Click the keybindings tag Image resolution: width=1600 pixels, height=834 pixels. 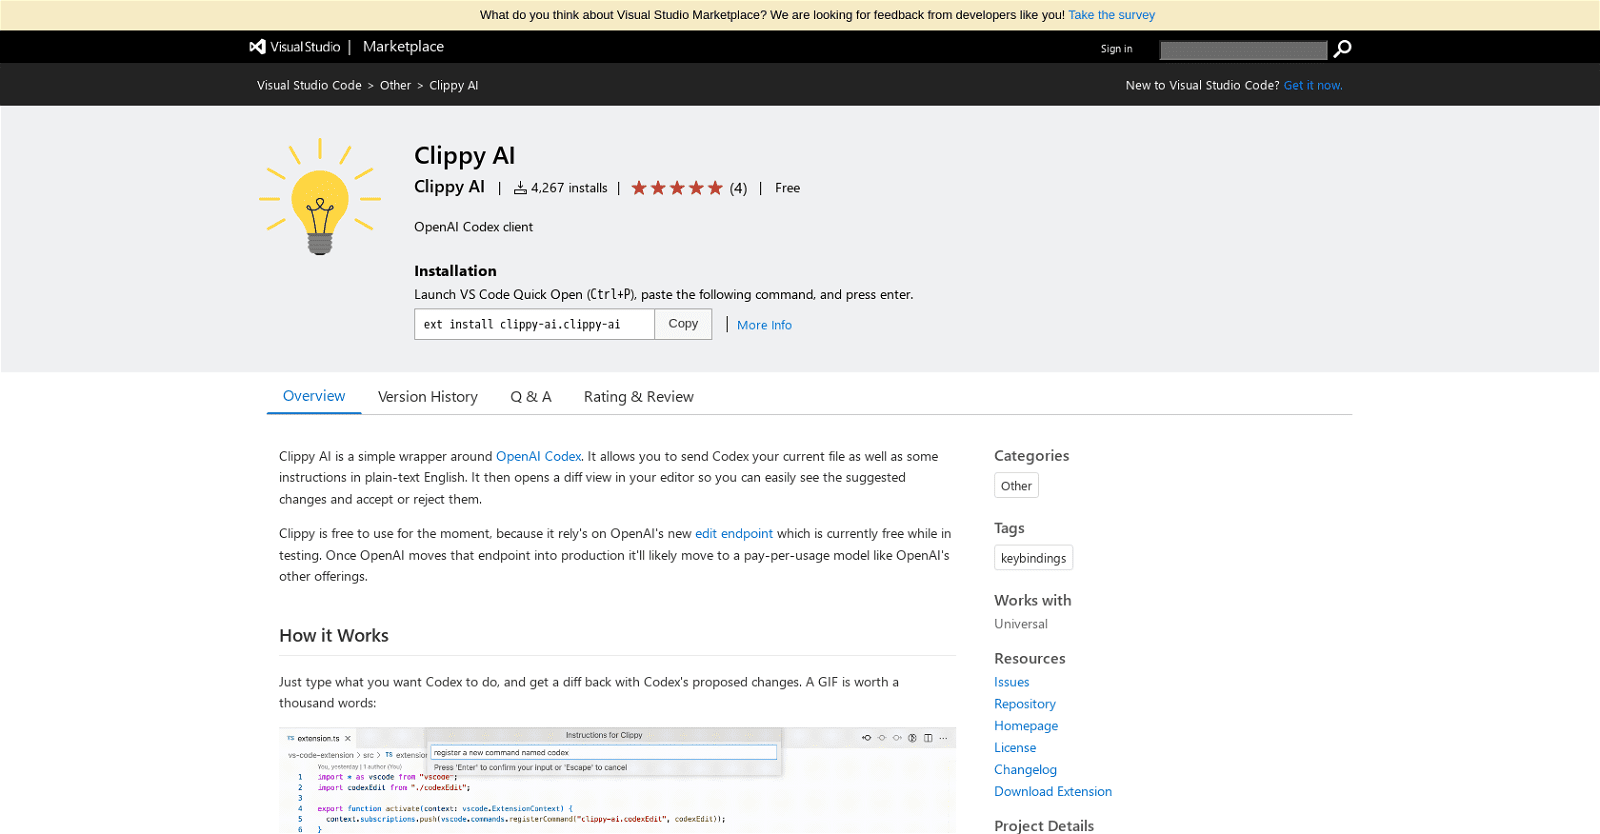(x=1033, y=558)
